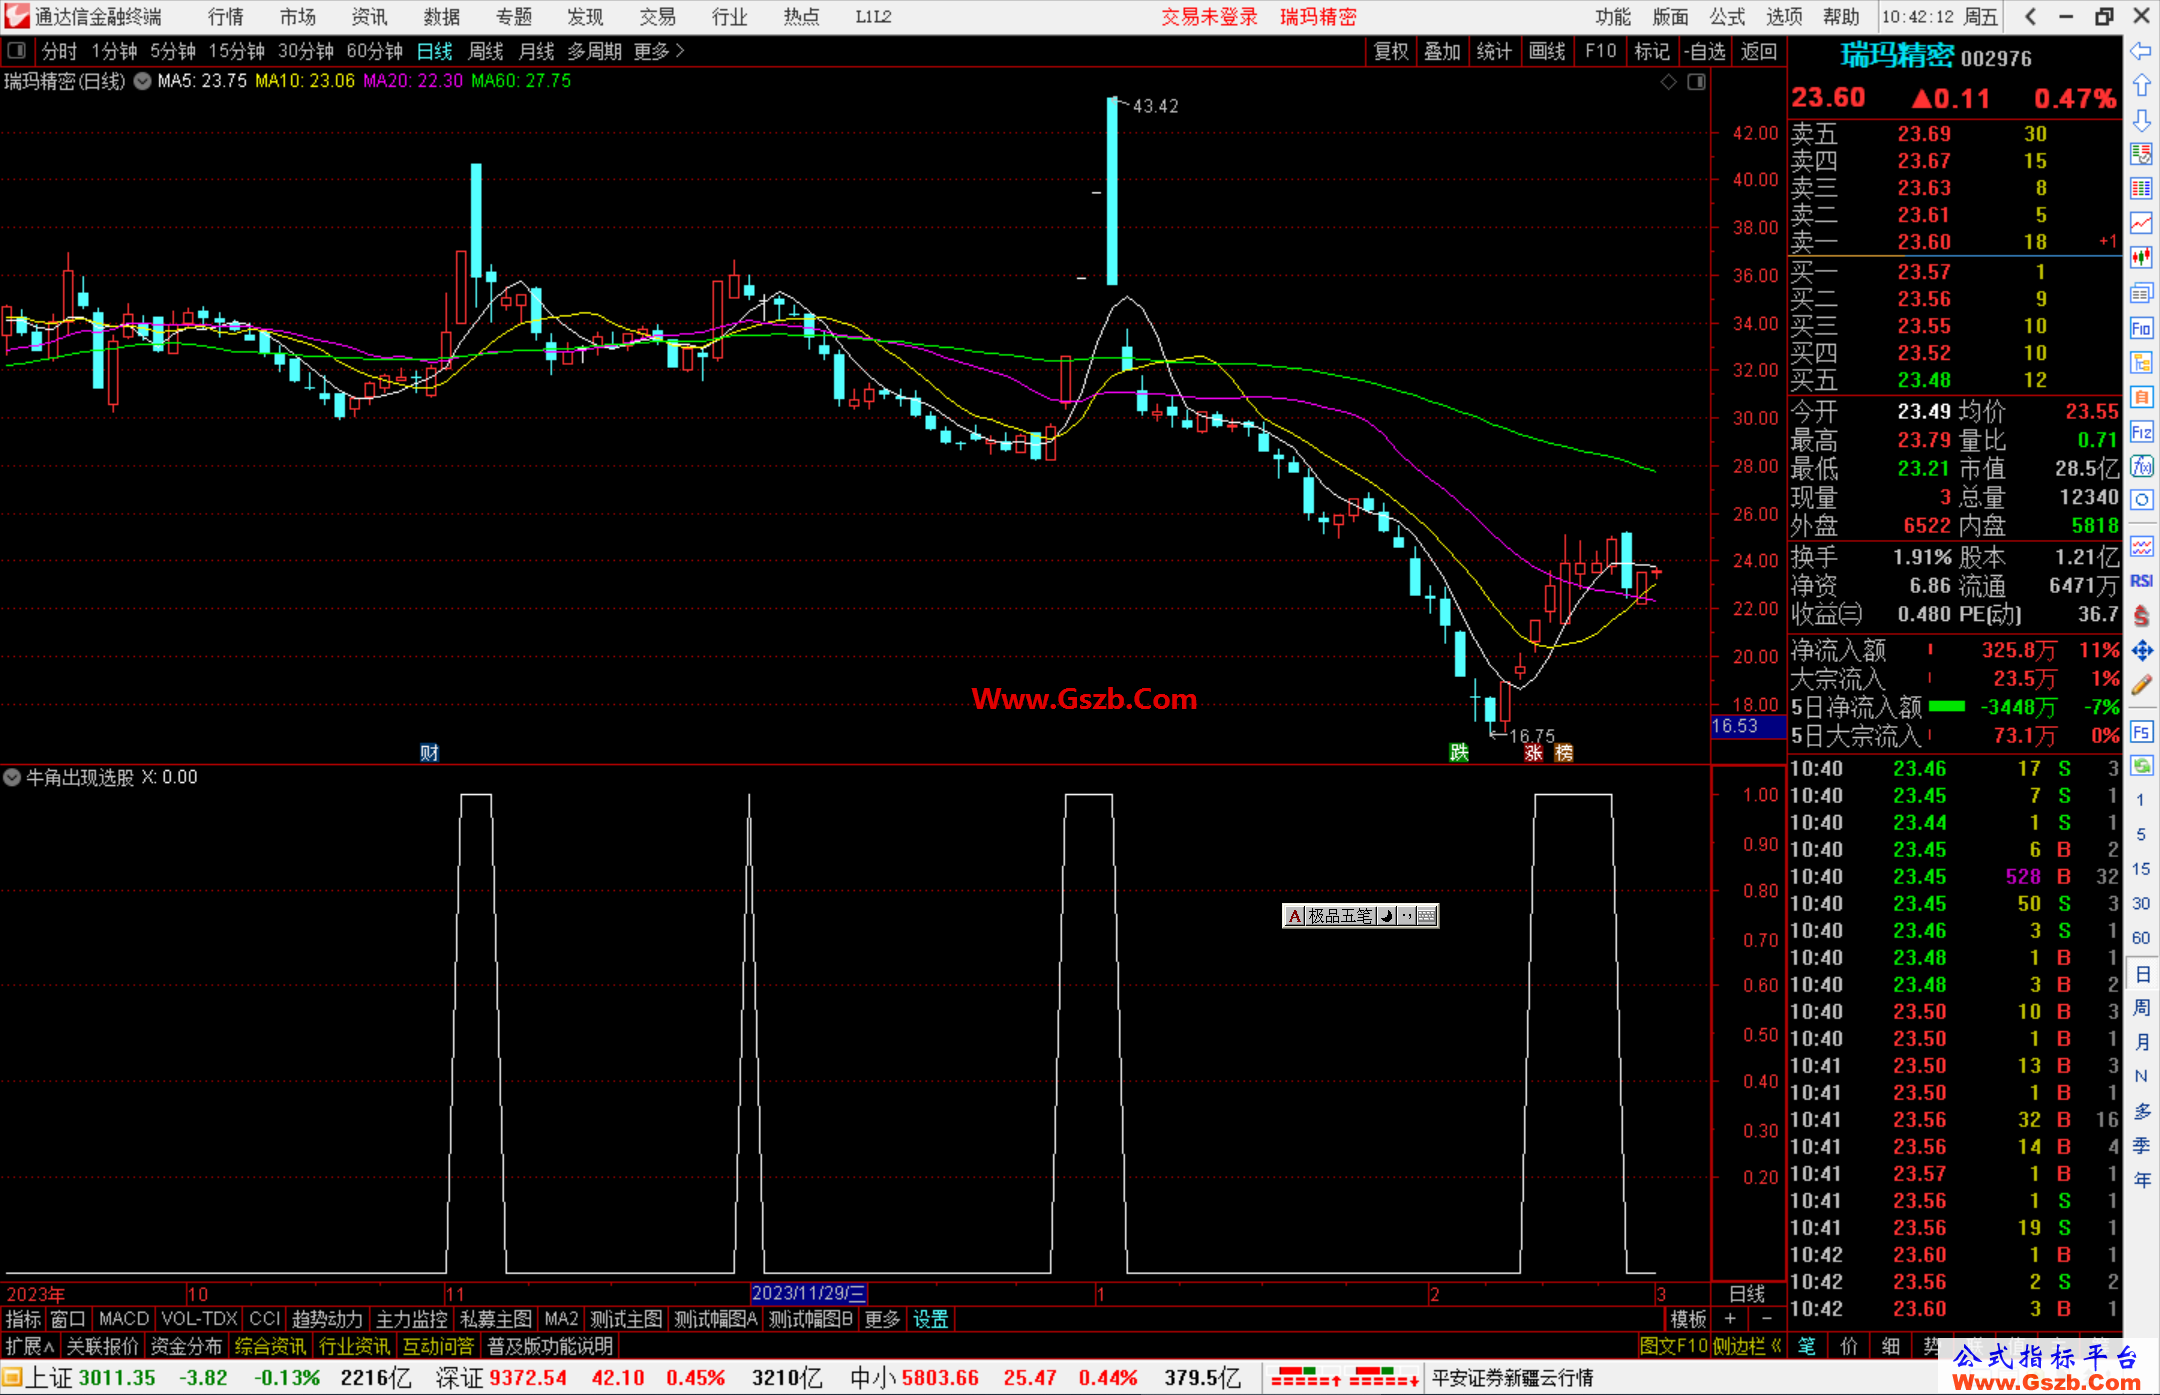Click the 图文F10 button
Image resolution: width=2160 pixels, height=1395 pixels.
point(1674,1346)
